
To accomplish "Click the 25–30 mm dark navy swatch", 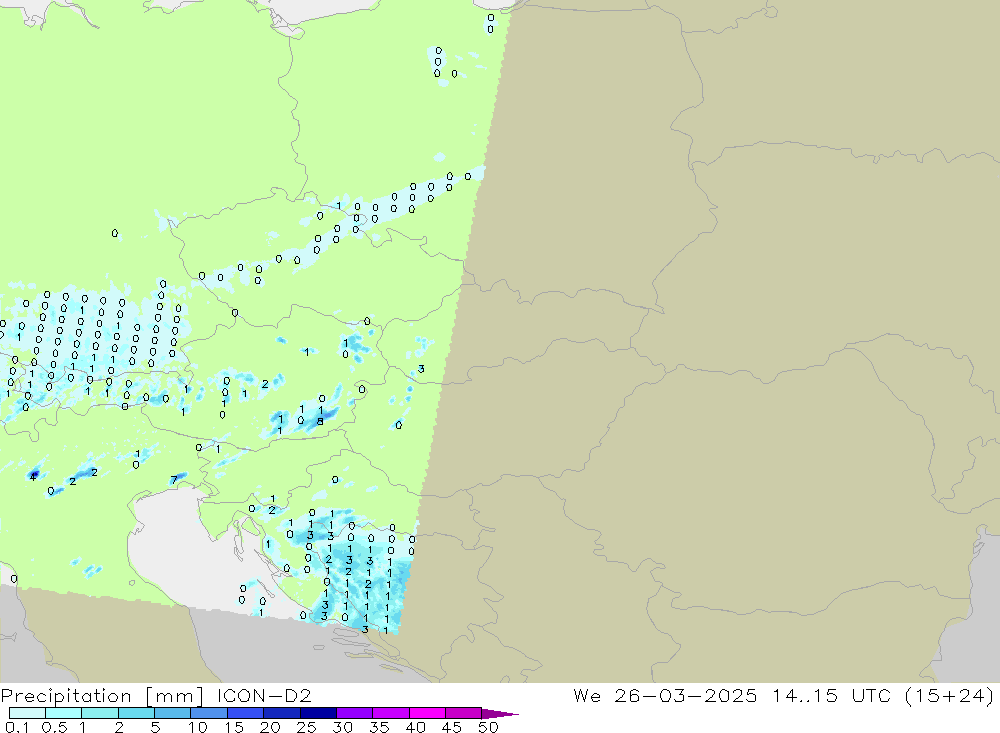I will 318,713.
